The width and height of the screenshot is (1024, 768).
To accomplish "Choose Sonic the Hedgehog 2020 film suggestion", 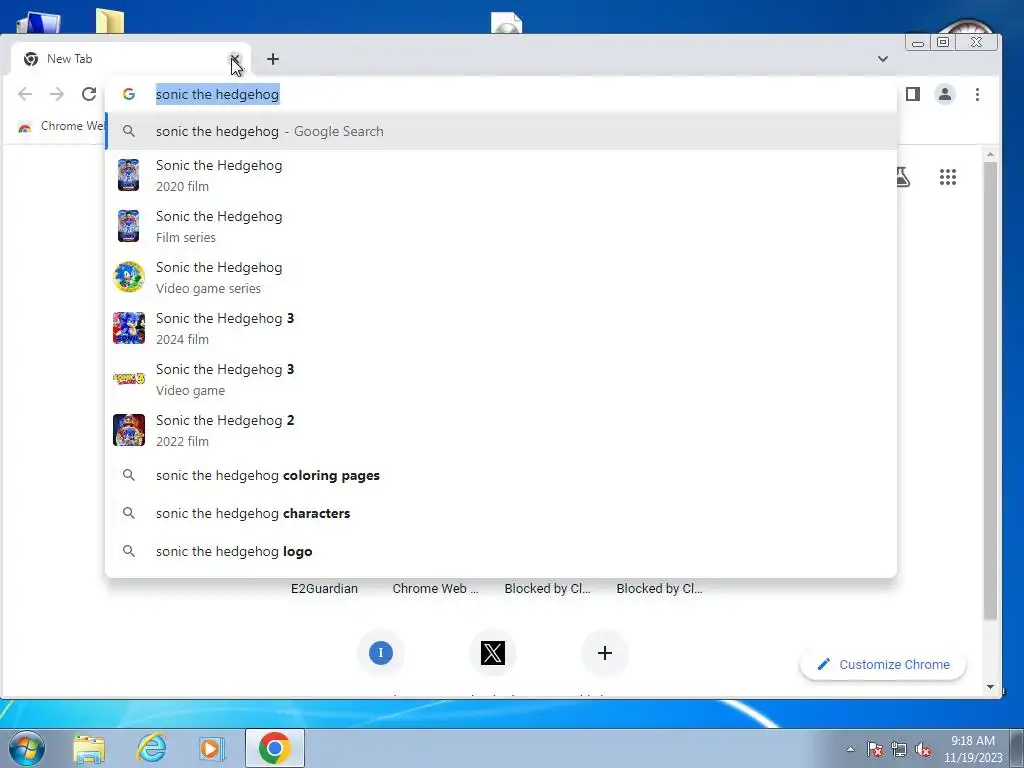I will click(501, 175).
